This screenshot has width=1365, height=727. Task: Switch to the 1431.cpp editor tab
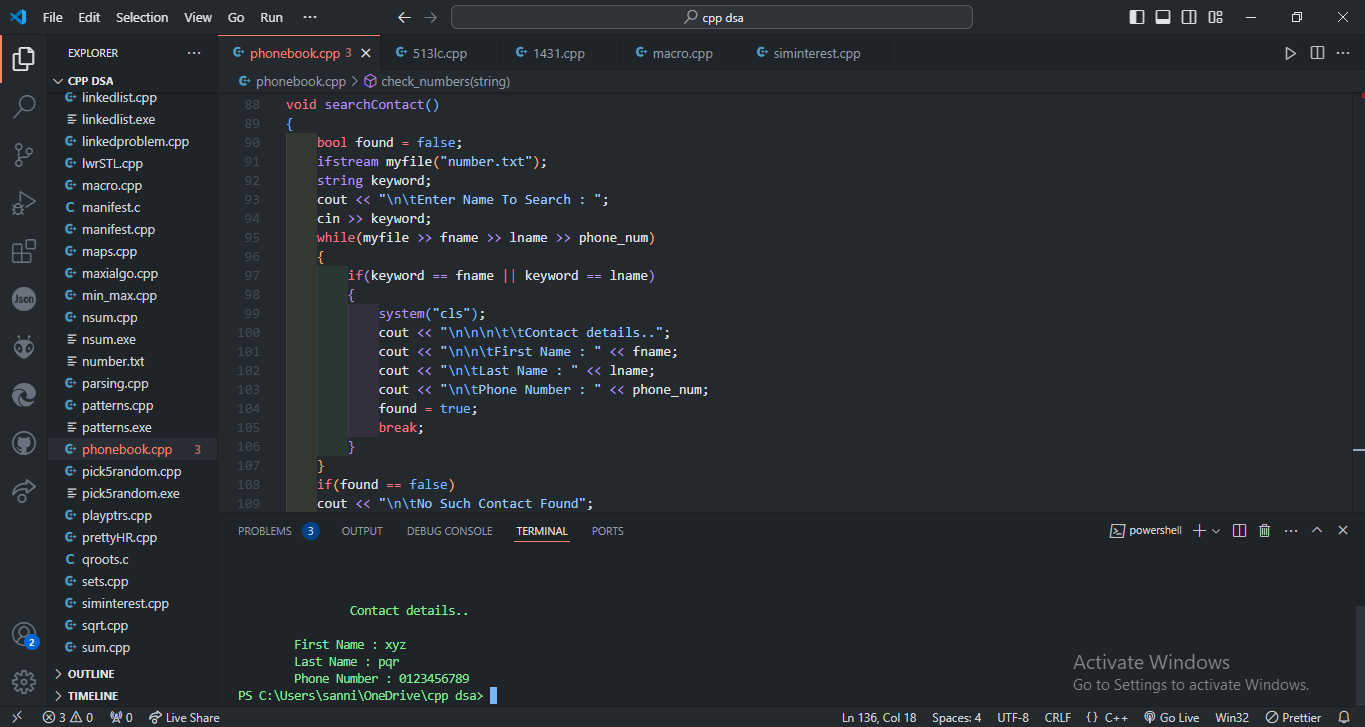559,53
